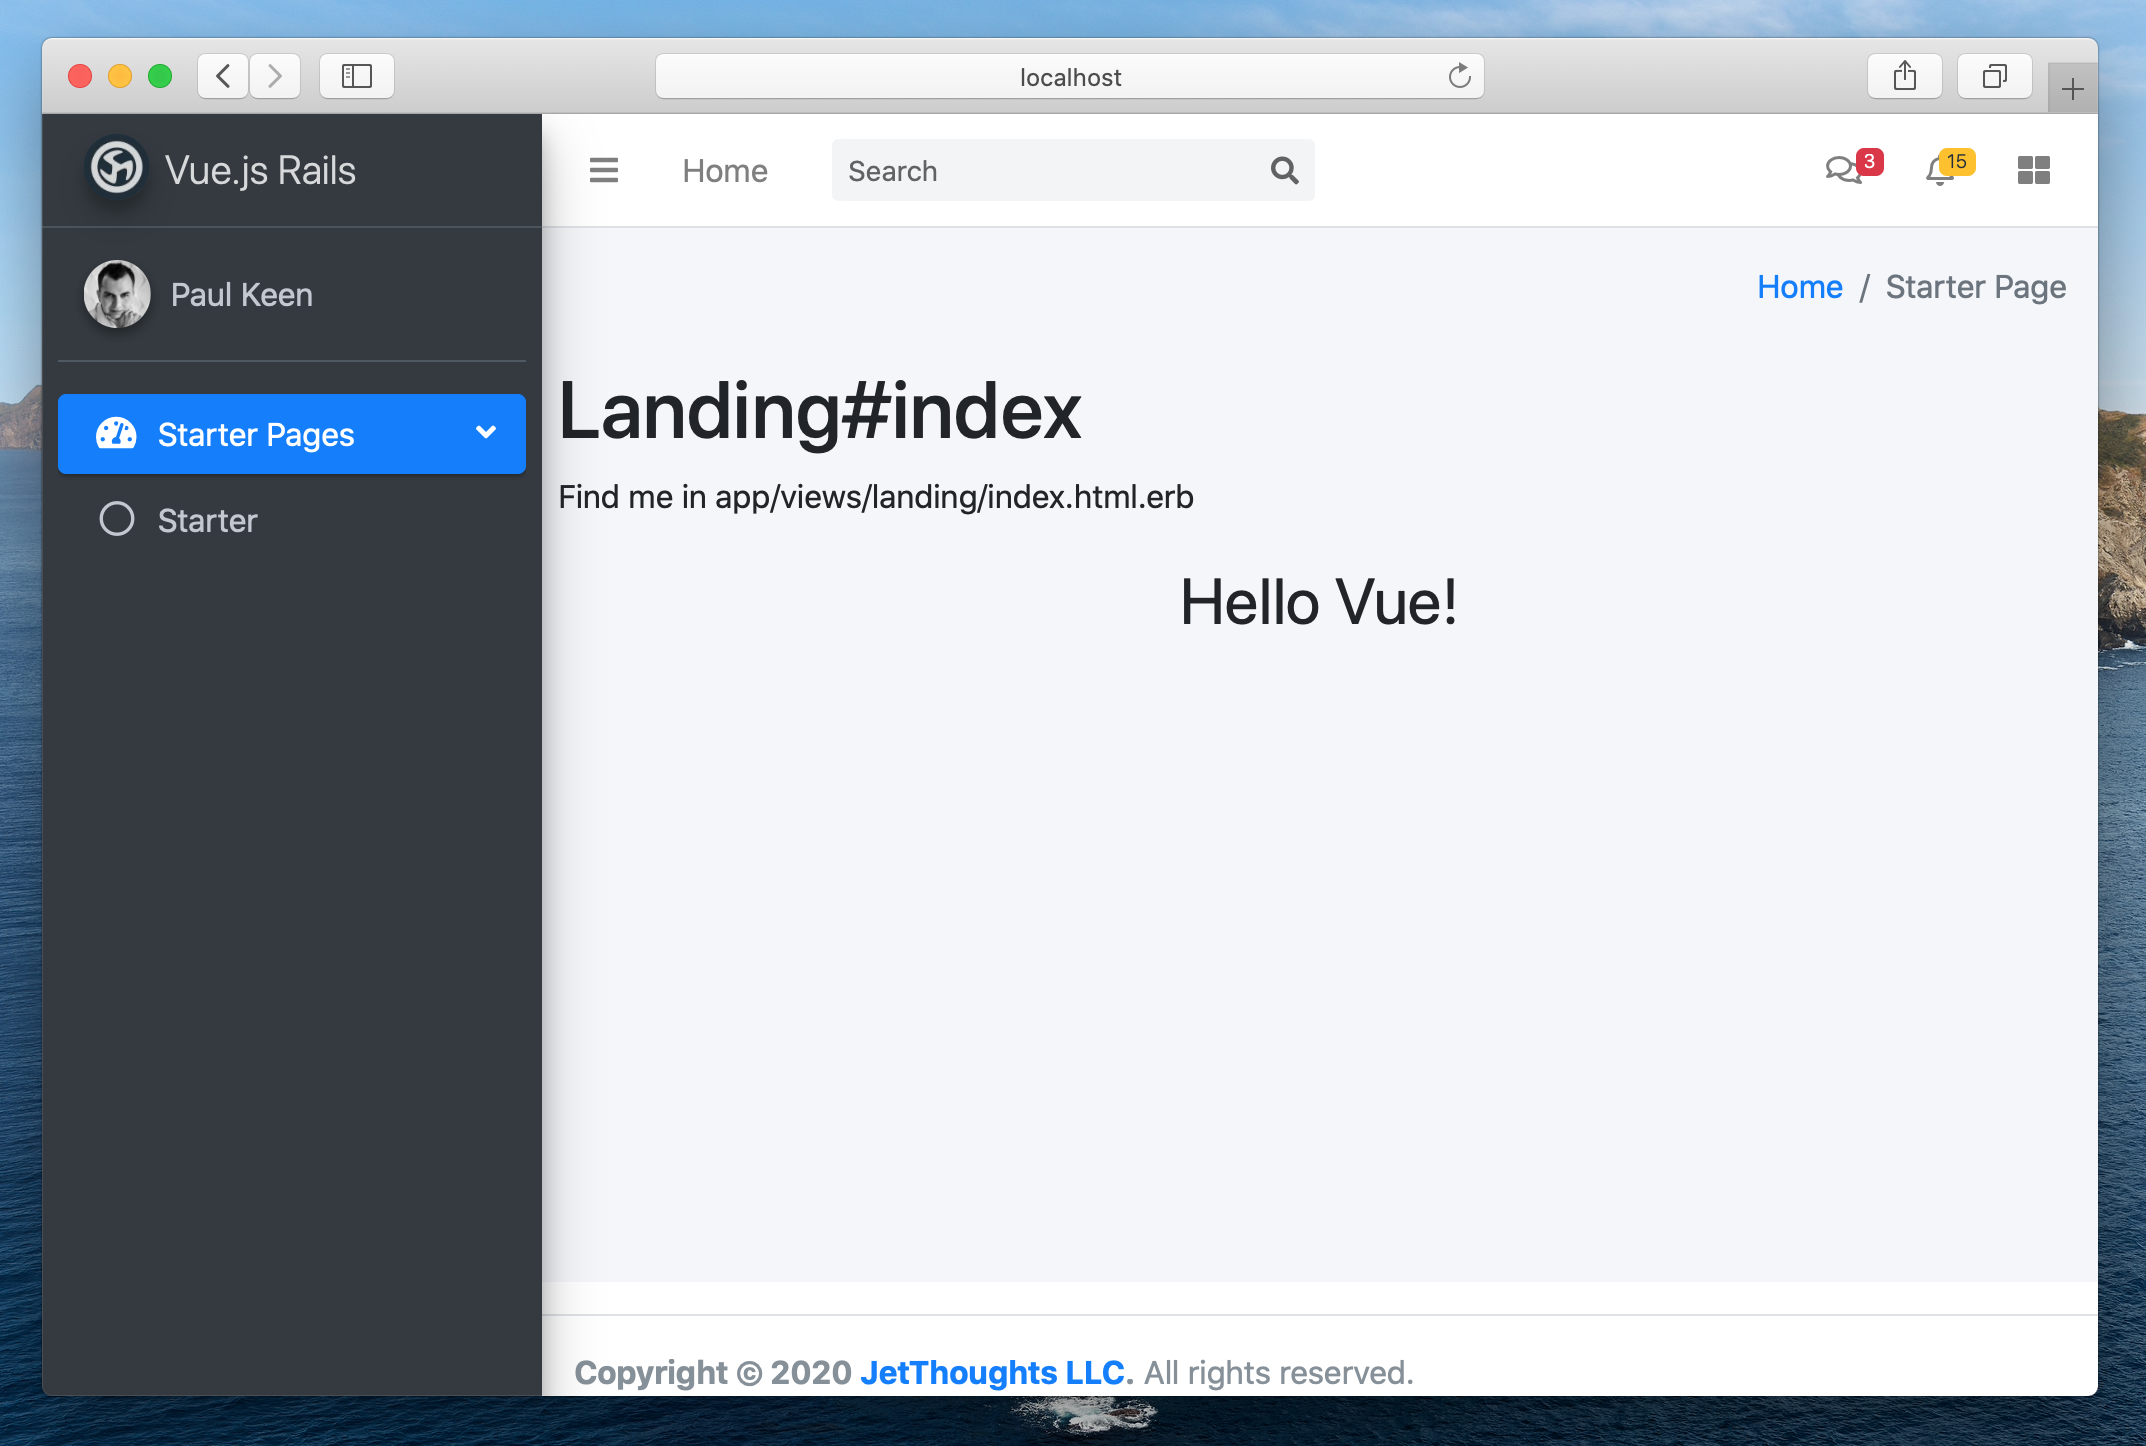Click the search magnifier button

pos(1285,171)
